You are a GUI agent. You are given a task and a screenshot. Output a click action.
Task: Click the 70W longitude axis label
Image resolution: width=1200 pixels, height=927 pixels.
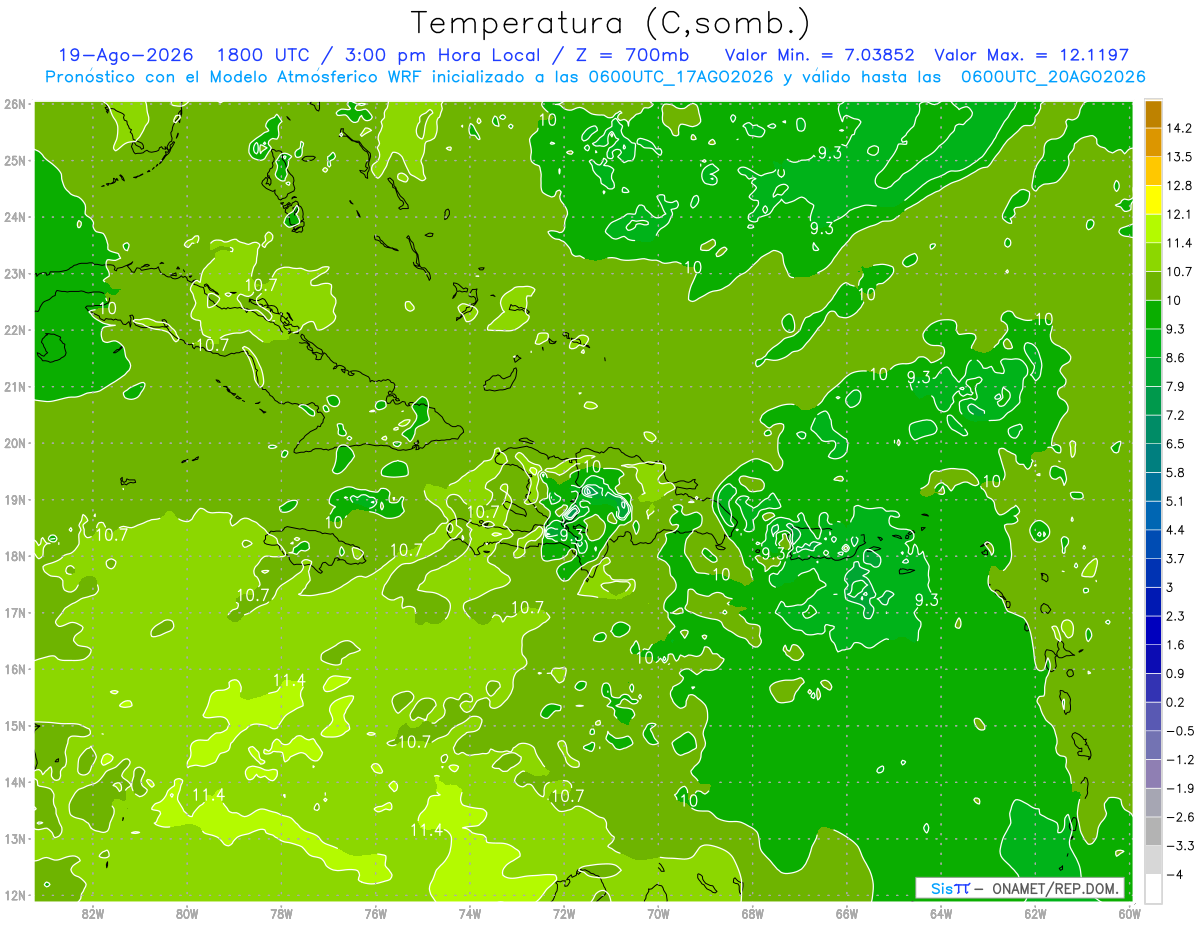658,913
